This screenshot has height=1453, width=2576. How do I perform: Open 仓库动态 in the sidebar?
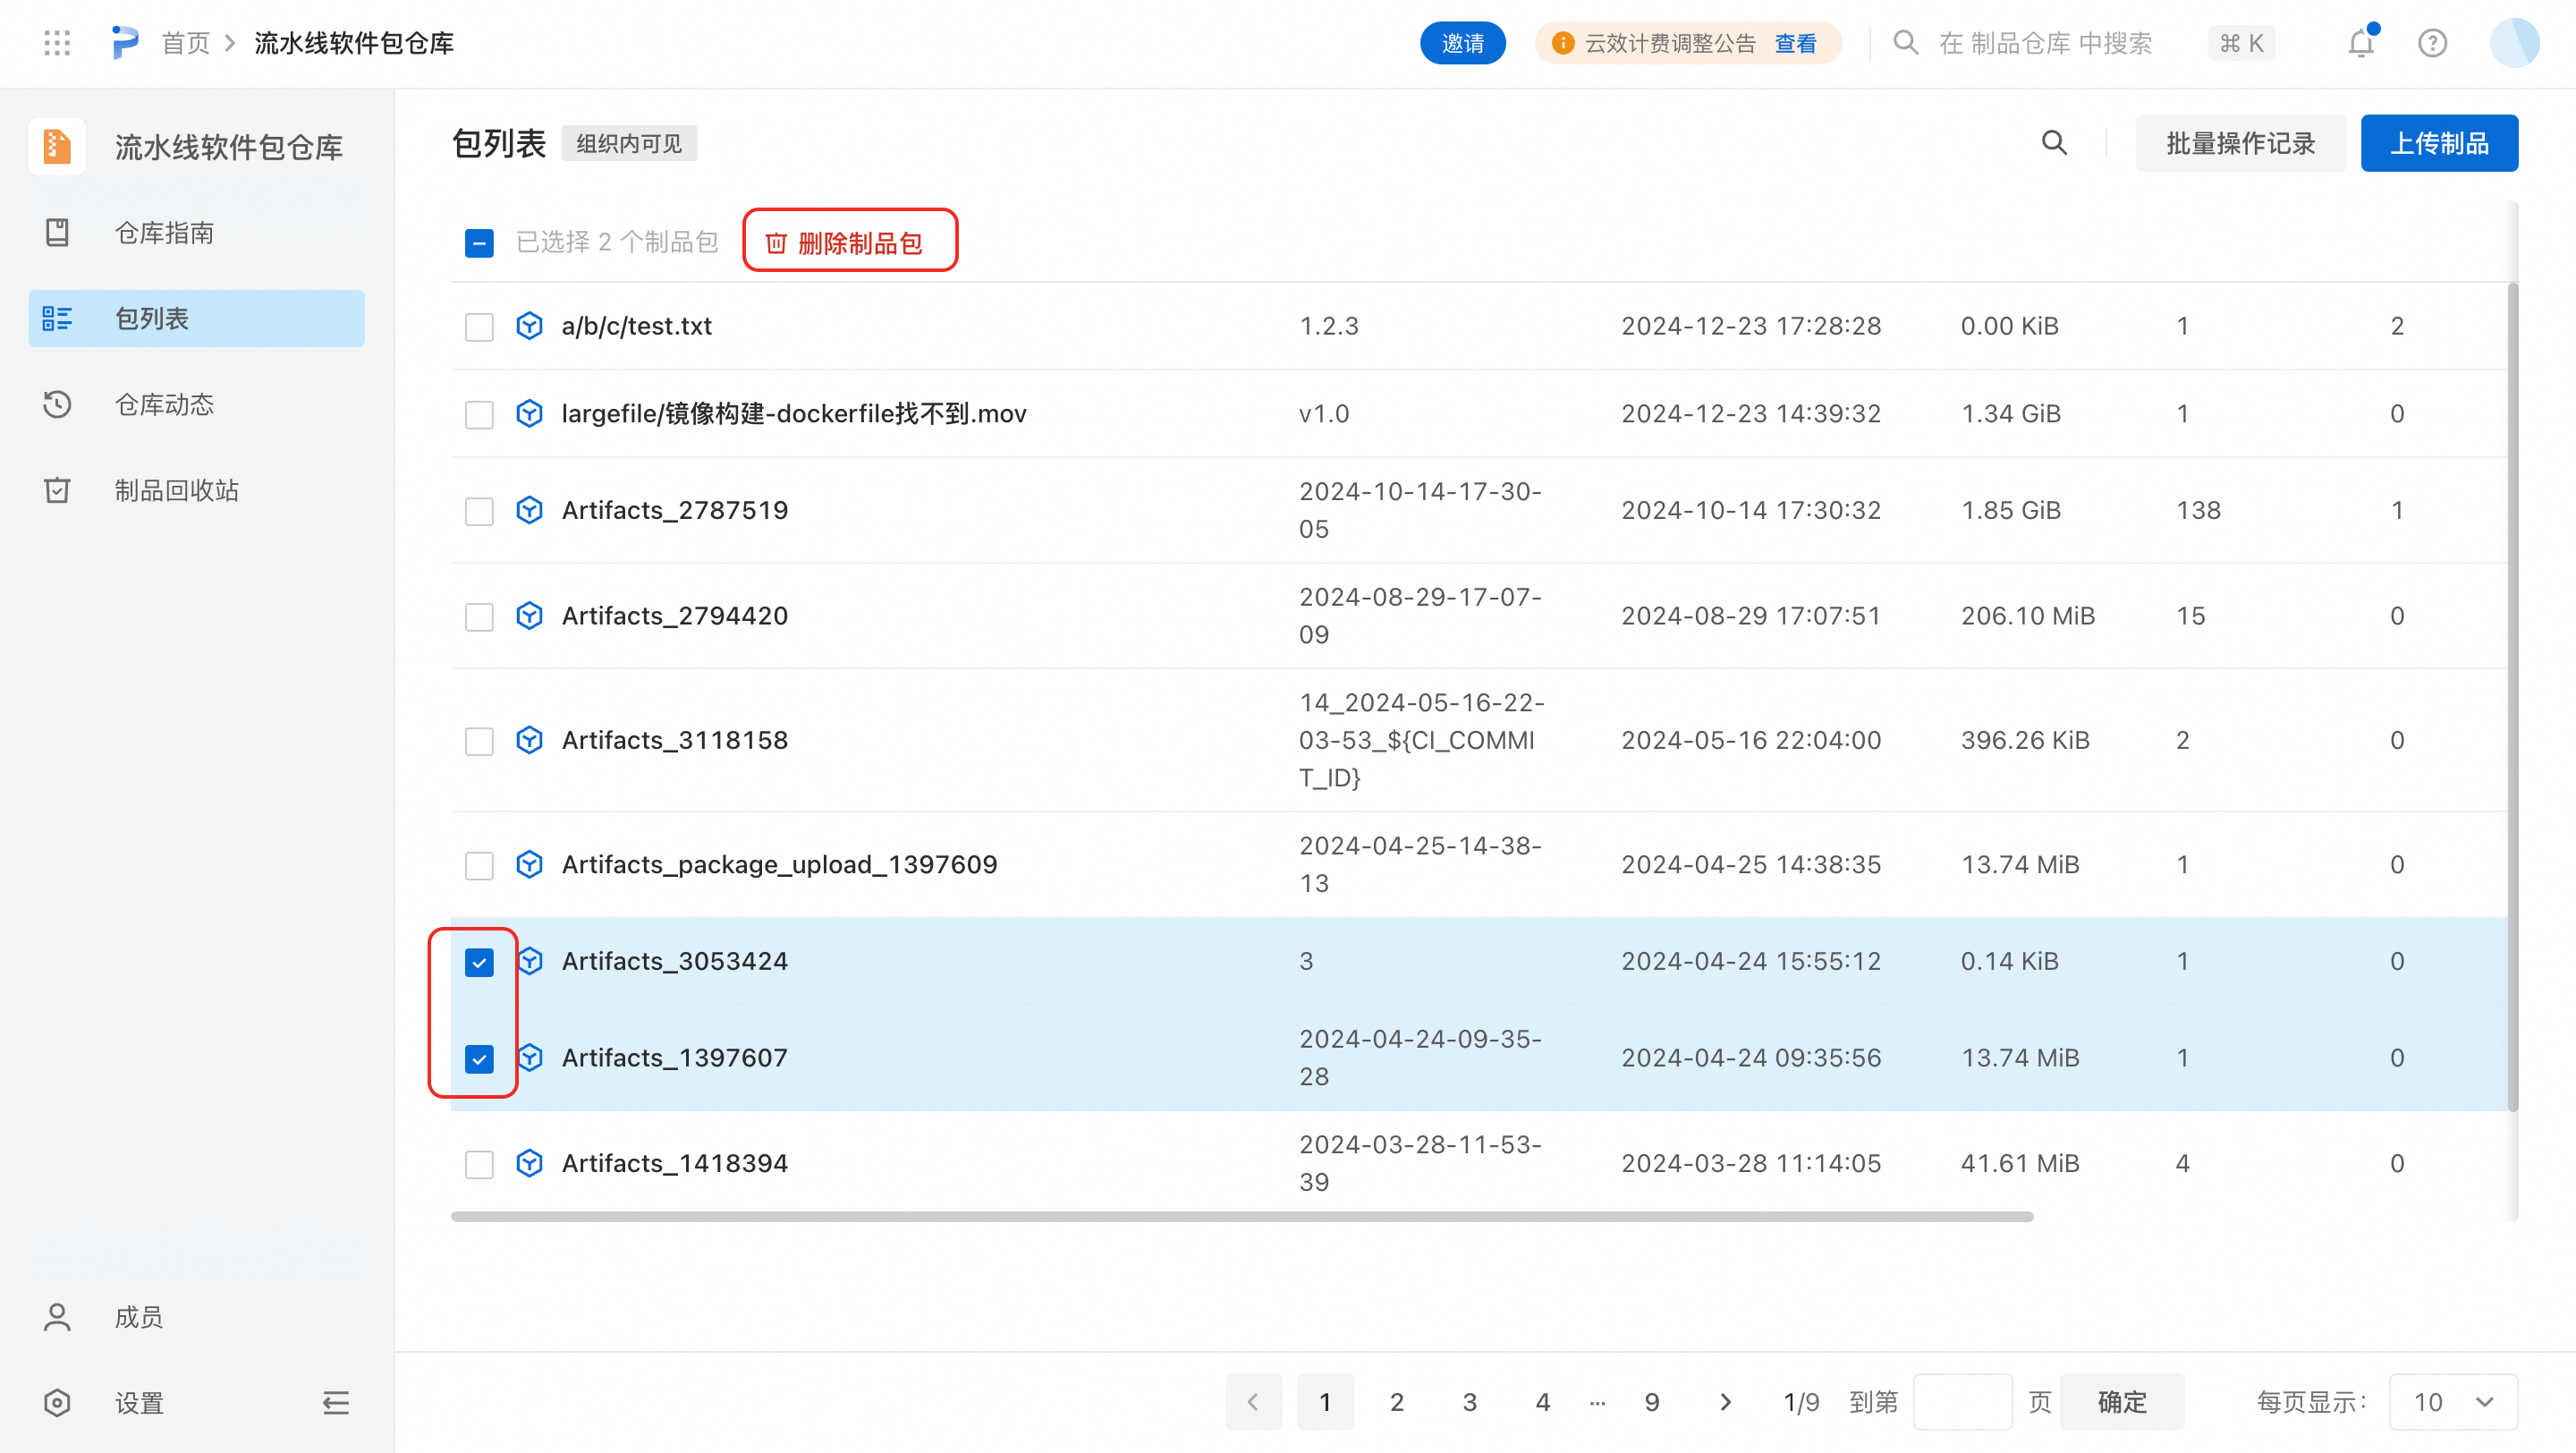pos(196,405)
